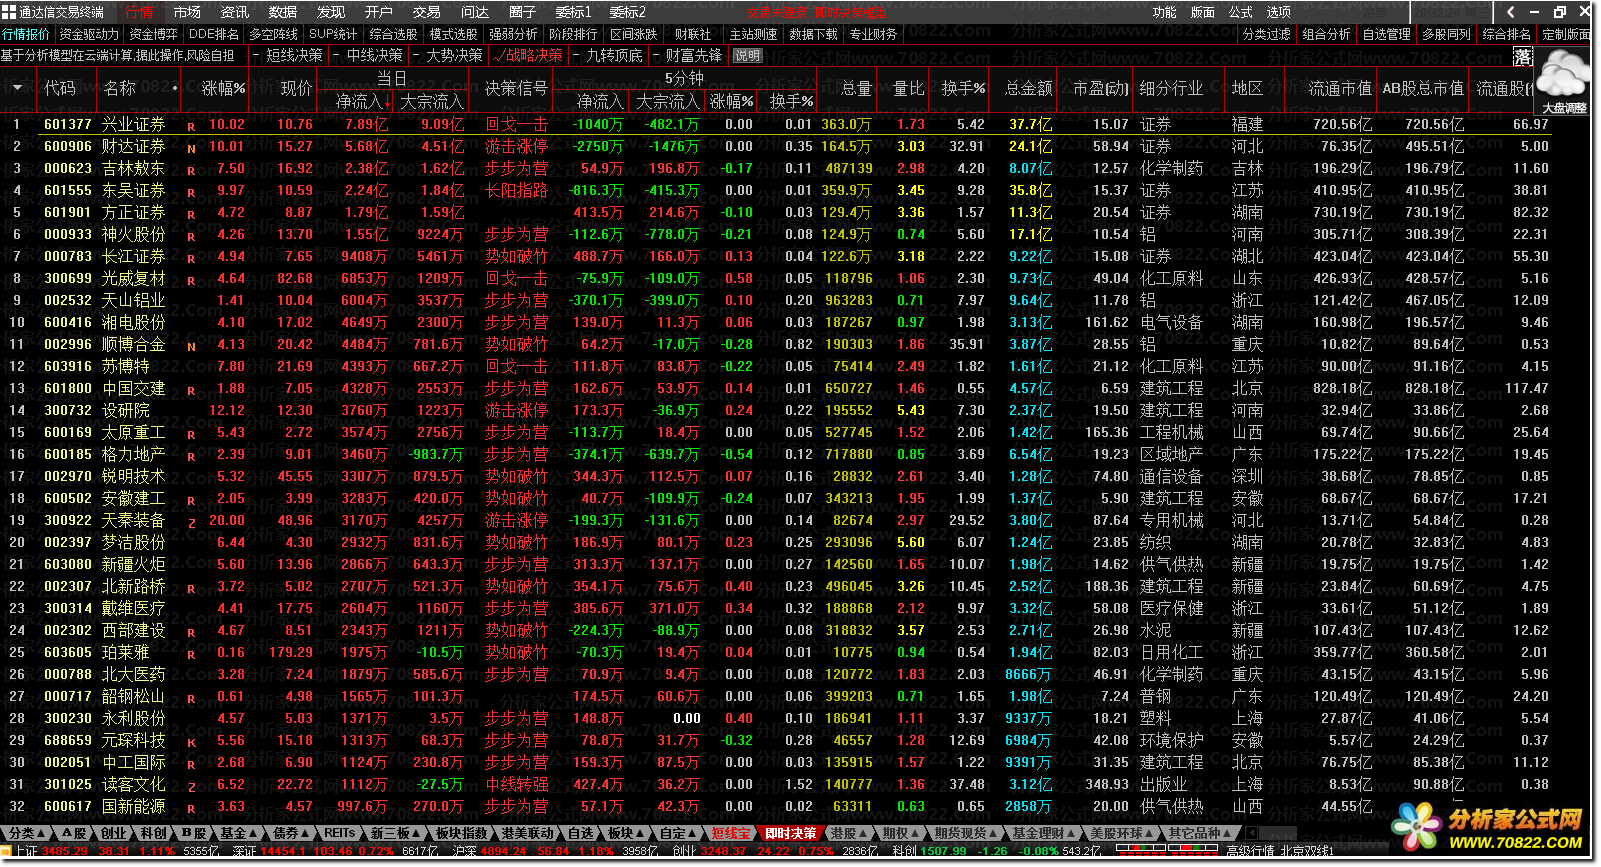Click 高级行情 北京双线1 status text

[x=1280, y=852]
